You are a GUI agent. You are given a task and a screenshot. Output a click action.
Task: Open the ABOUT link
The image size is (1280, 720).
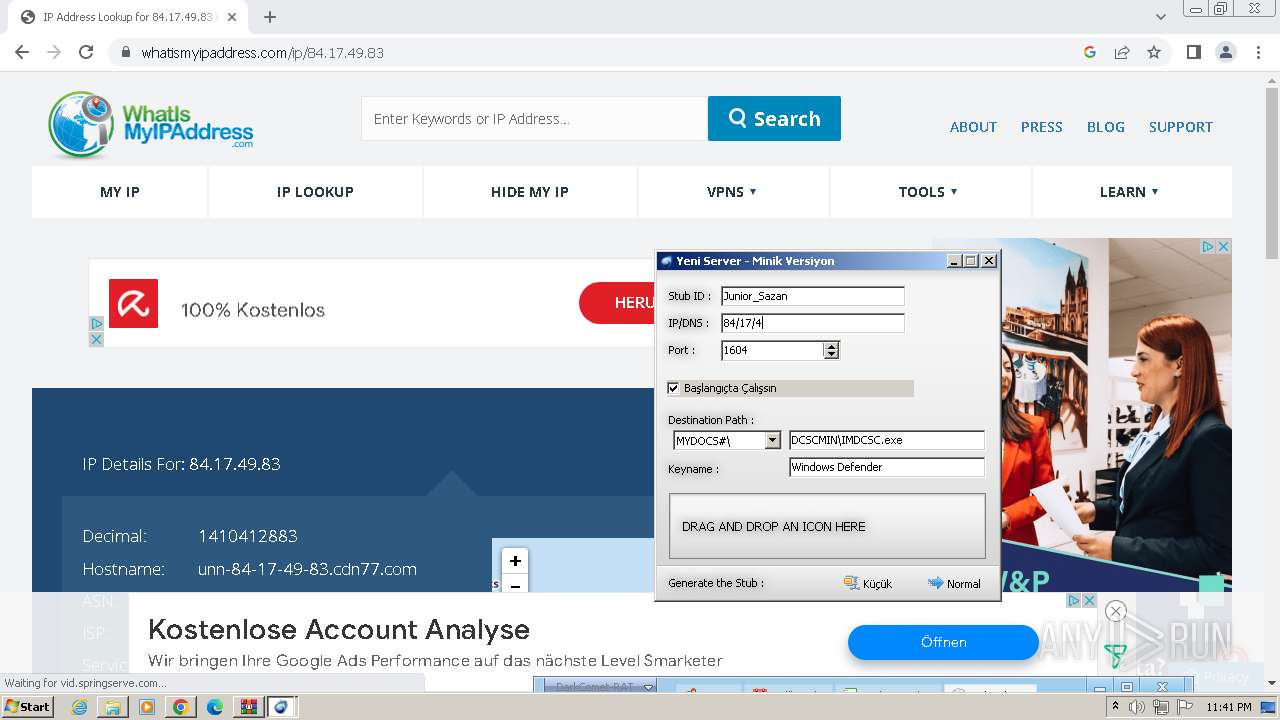973,127
